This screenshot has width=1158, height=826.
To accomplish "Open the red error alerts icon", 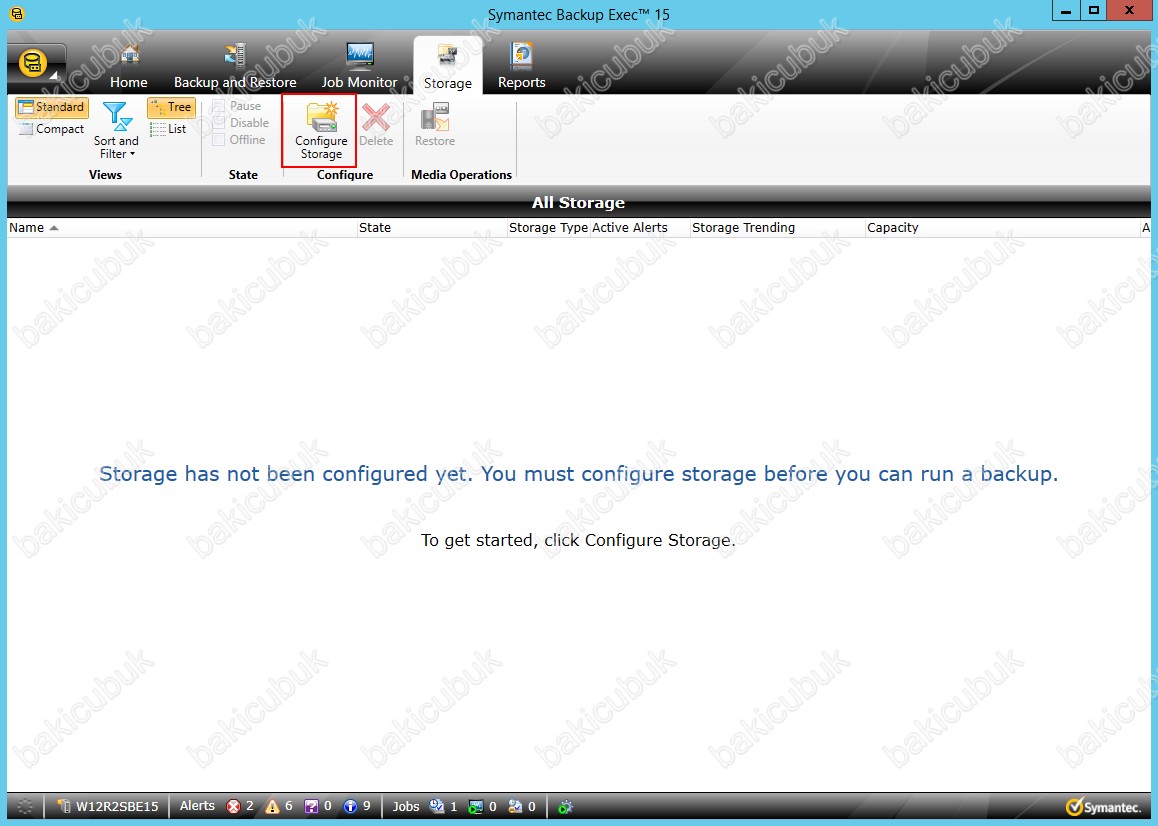I will point(233,806).
